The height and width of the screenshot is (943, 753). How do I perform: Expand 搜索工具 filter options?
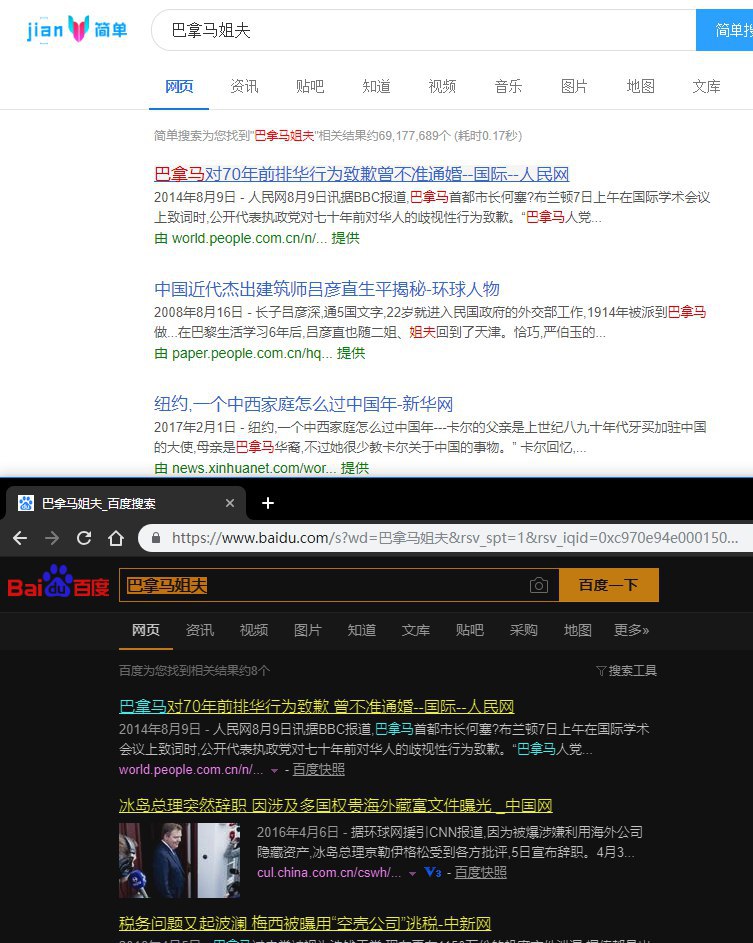(x=626, y=670)
